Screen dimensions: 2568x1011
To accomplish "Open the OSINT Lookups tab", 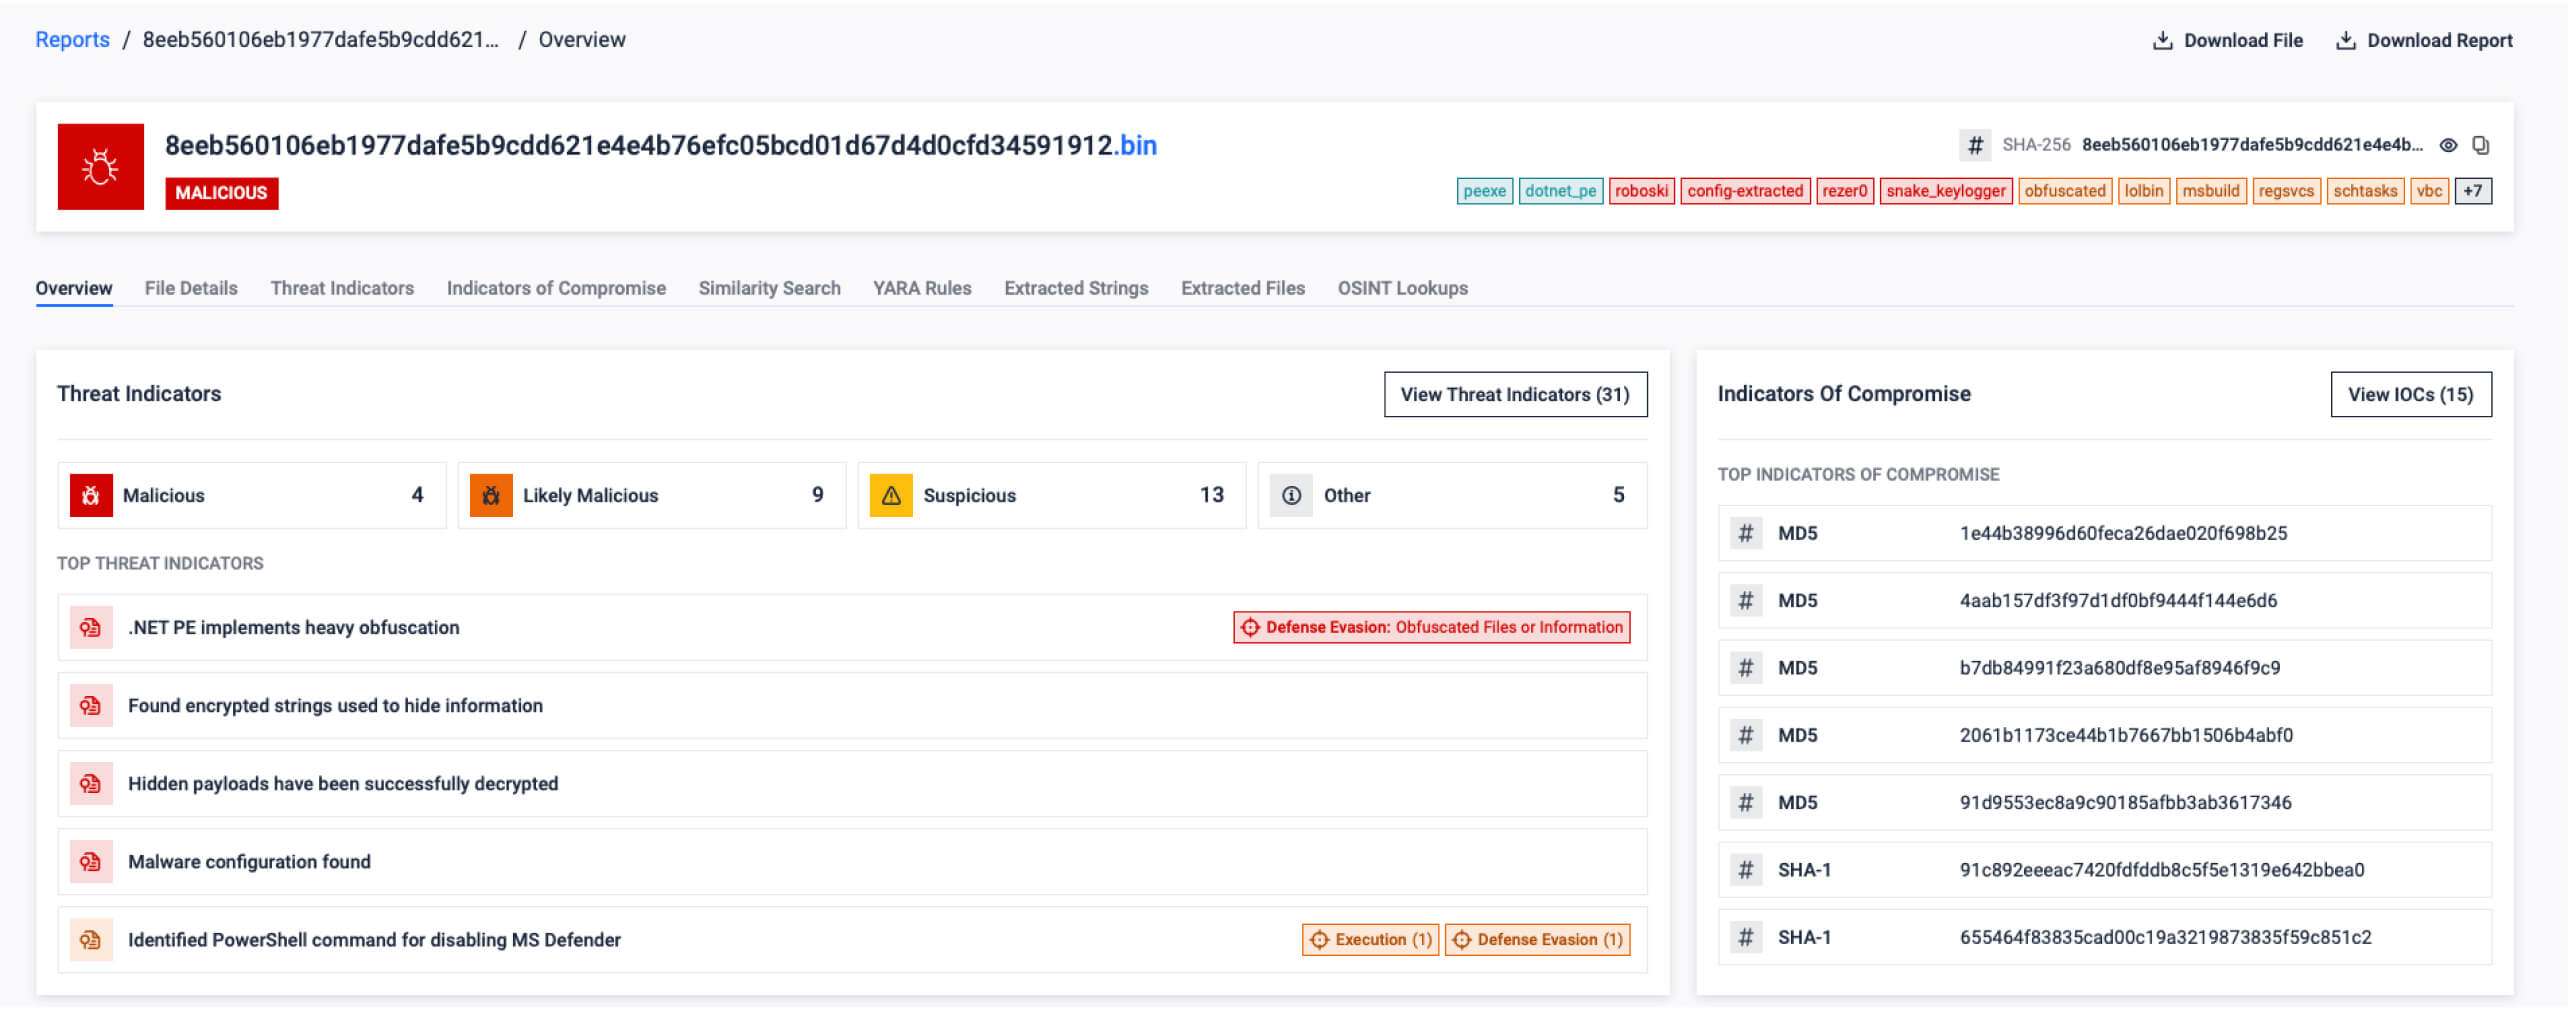I will point(1402,288).
